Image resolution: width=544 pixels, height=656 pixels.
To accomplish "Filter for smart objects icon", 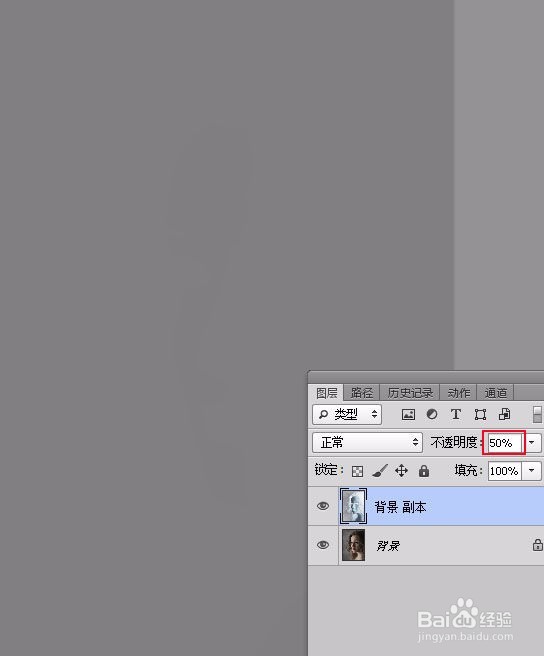I will 504,414.
